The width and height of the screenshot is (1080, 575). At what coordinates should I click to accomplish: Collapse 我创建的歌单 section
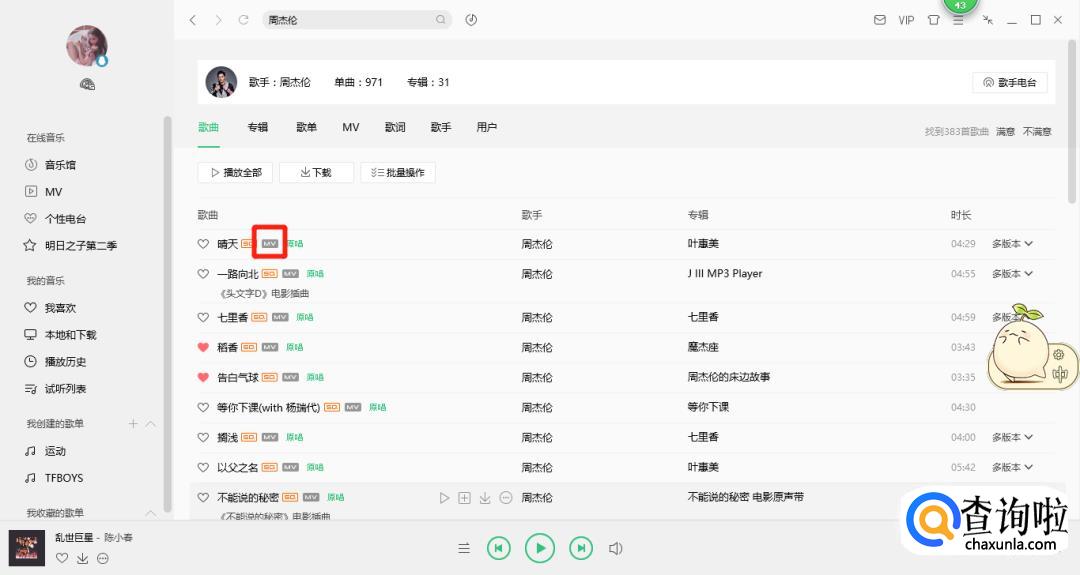pos(150,424)
